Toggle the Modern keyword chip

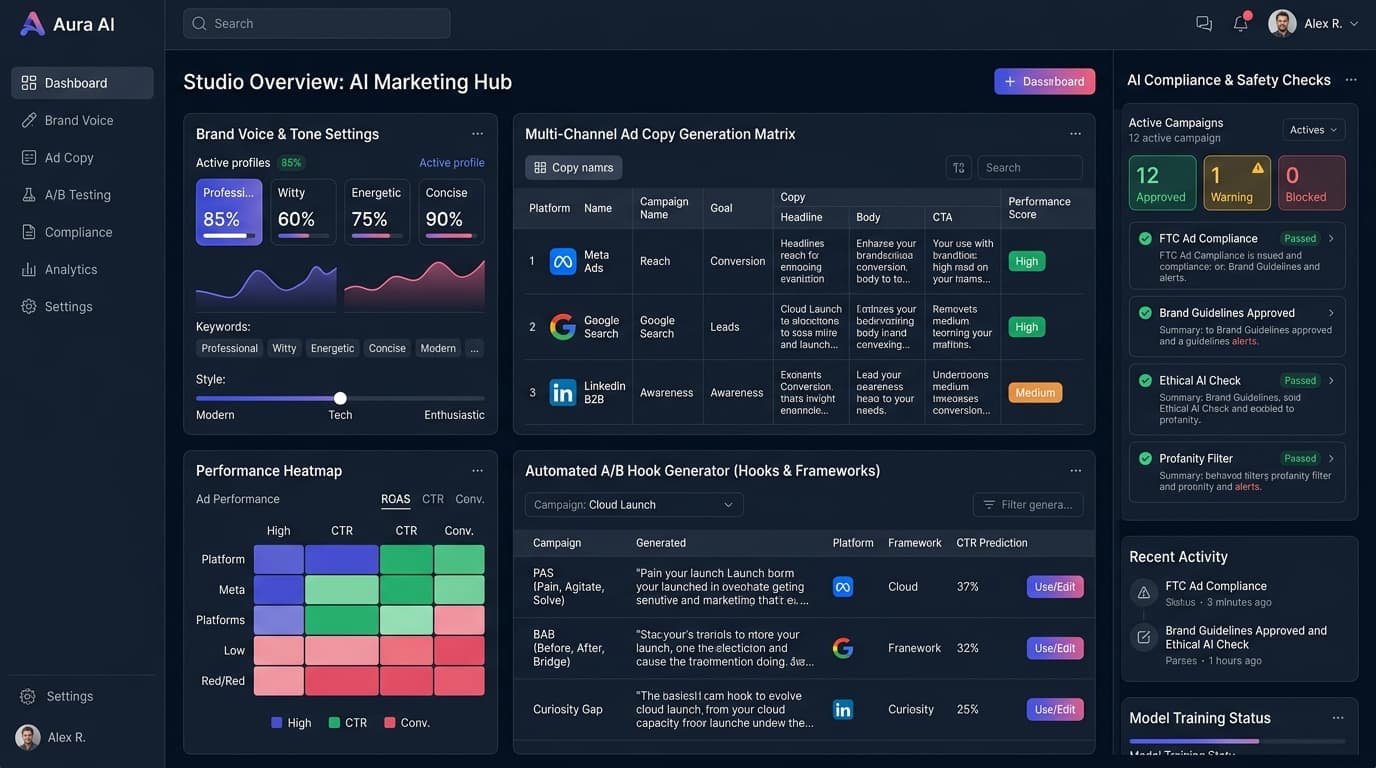click(x=438, y=348)
